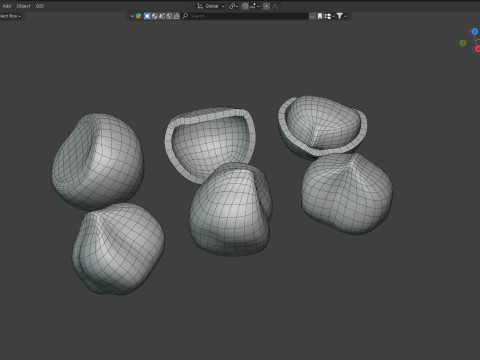
Task: Open the pivot point dropdown
Action: coord(233,6)
